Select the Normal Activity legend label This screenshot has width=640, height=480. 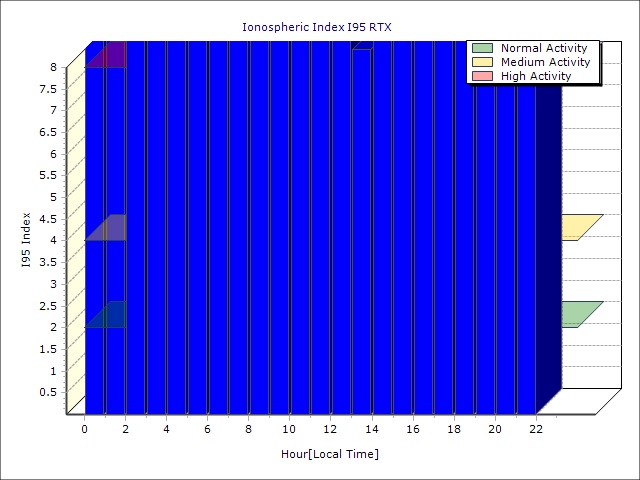coord(544,48)
